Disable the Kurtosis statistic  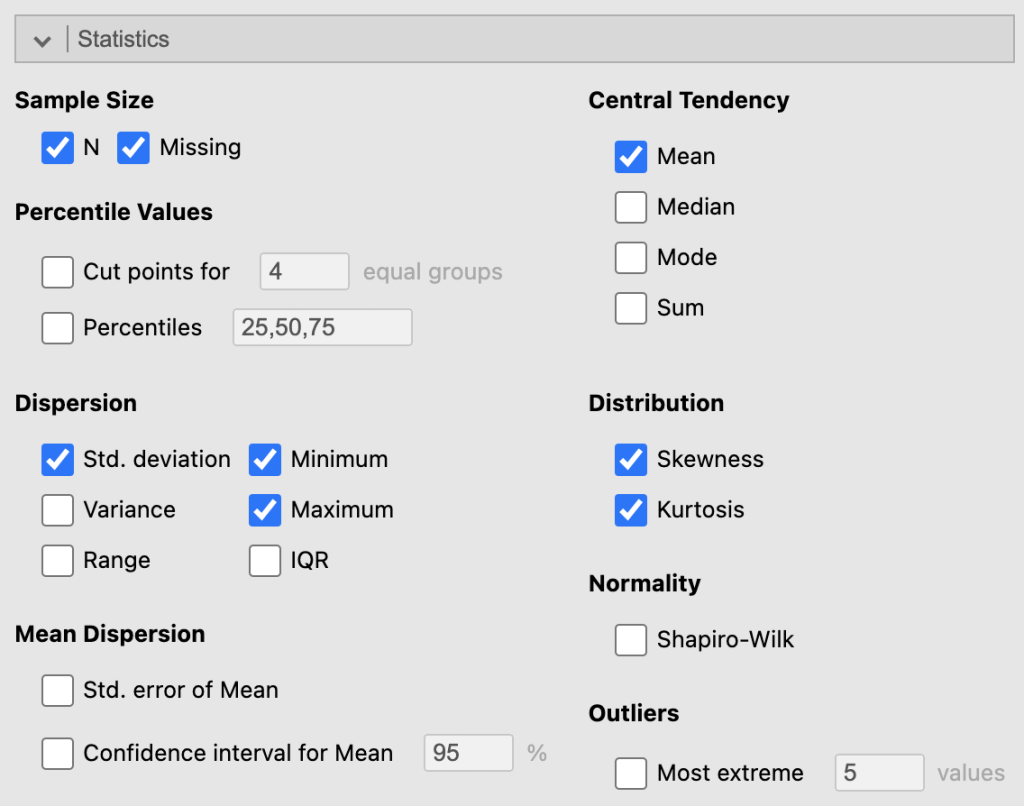pyautogui.click(x=631, y=510)
